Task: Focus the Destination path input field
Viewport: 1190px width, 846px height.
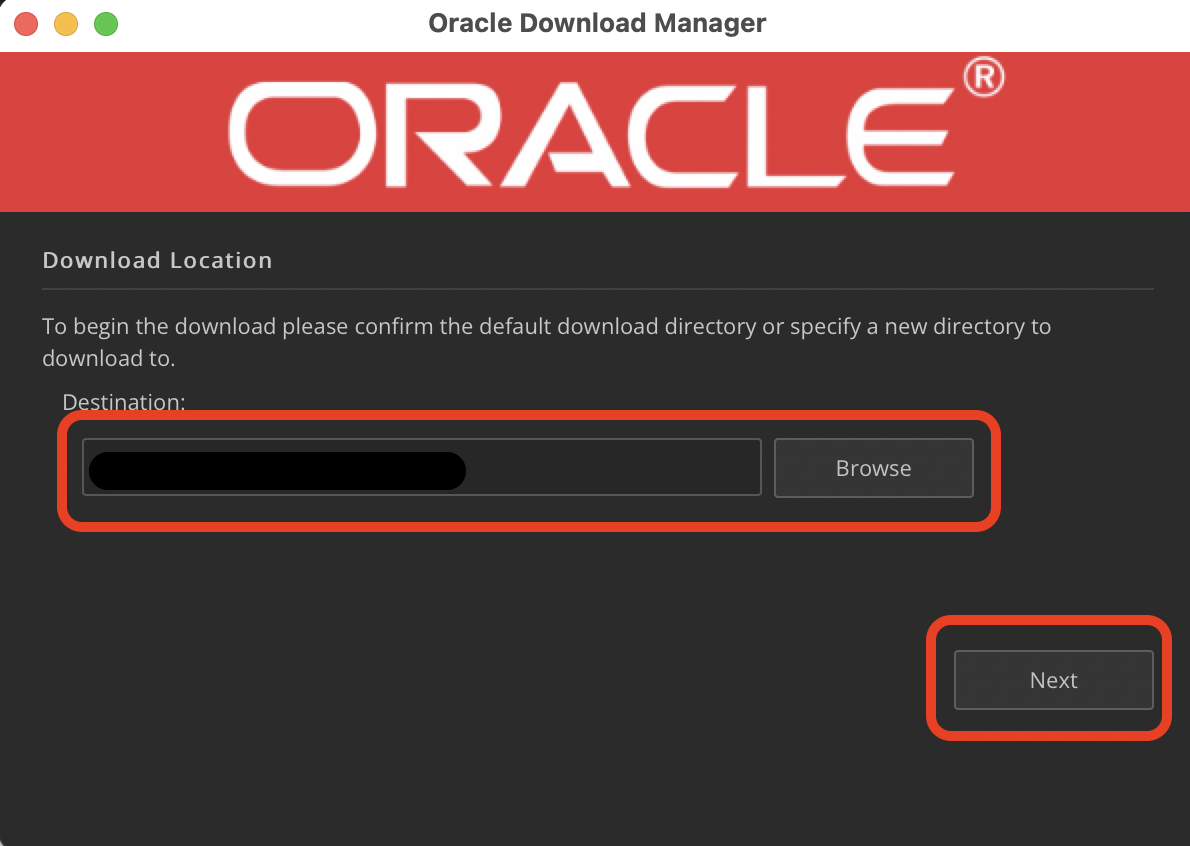Action: point(421,467)
